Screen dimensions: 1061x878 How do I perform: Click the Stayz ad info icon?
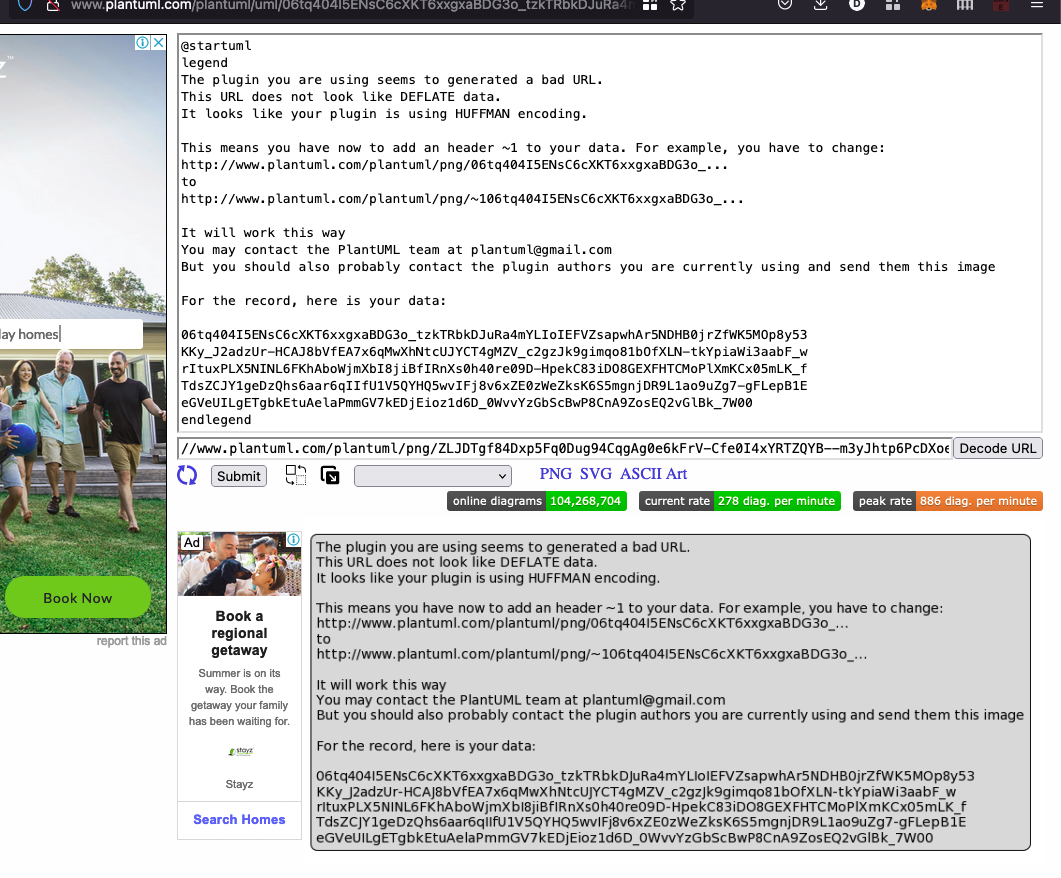(x=294, y=539)
